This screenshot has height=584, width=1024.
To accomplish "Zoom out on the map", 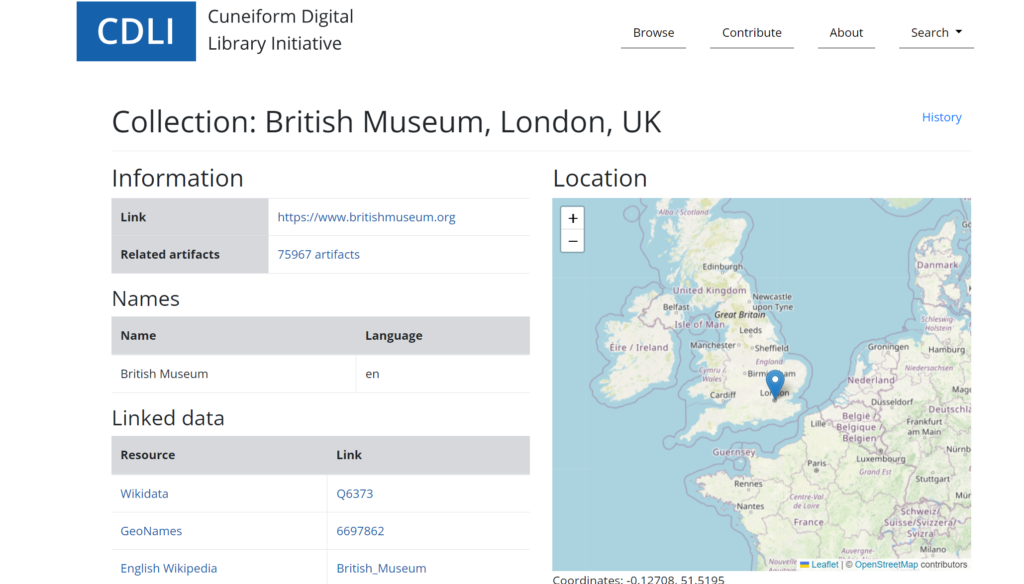I will point(572,241).
